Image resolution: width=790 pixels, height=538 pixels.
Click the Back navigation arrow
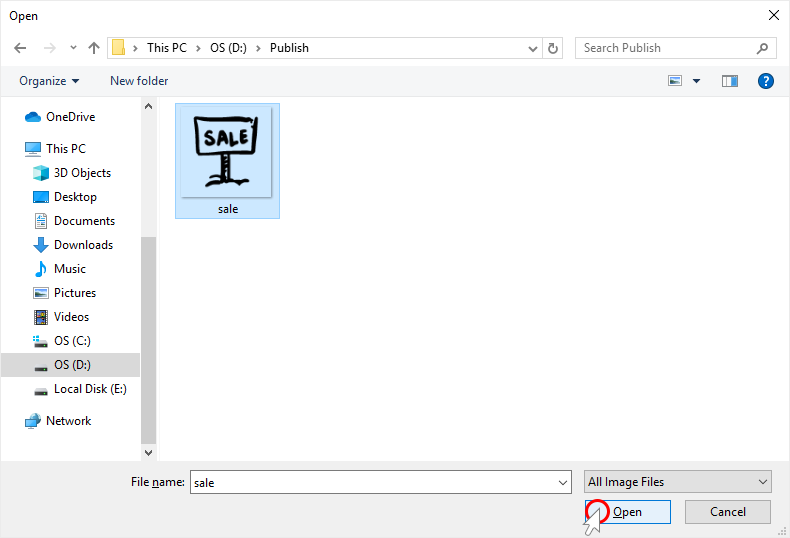[x=20, y=48]
